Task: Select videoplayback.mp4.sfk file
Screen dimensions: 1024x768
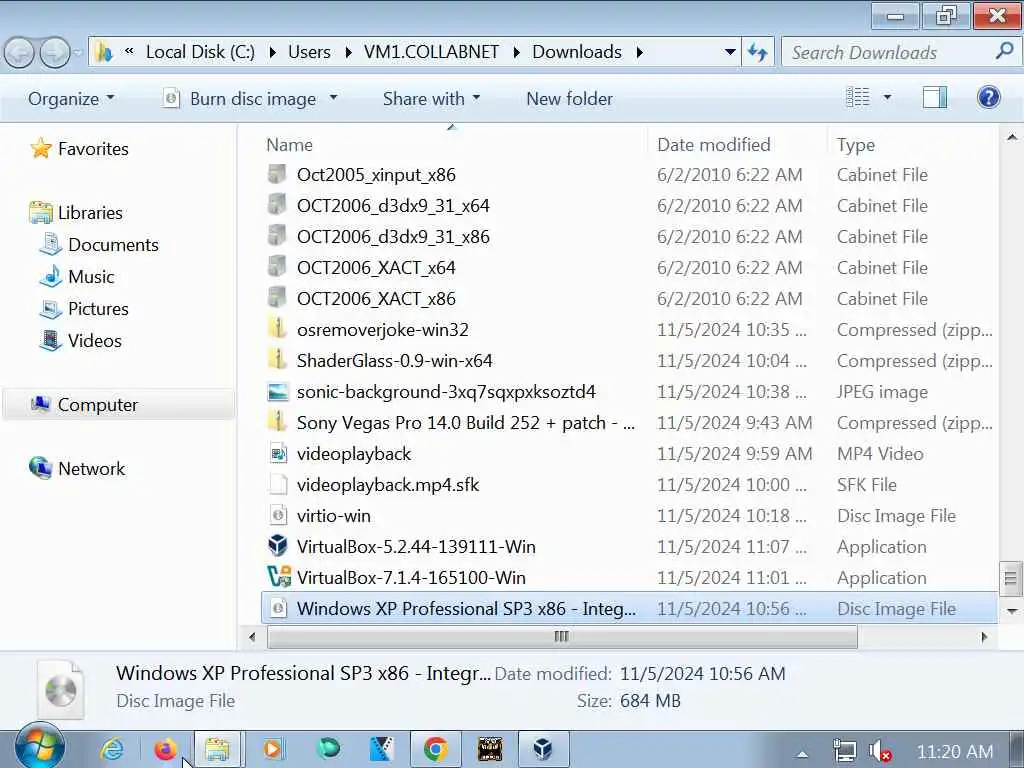Action: coord(387,485)
